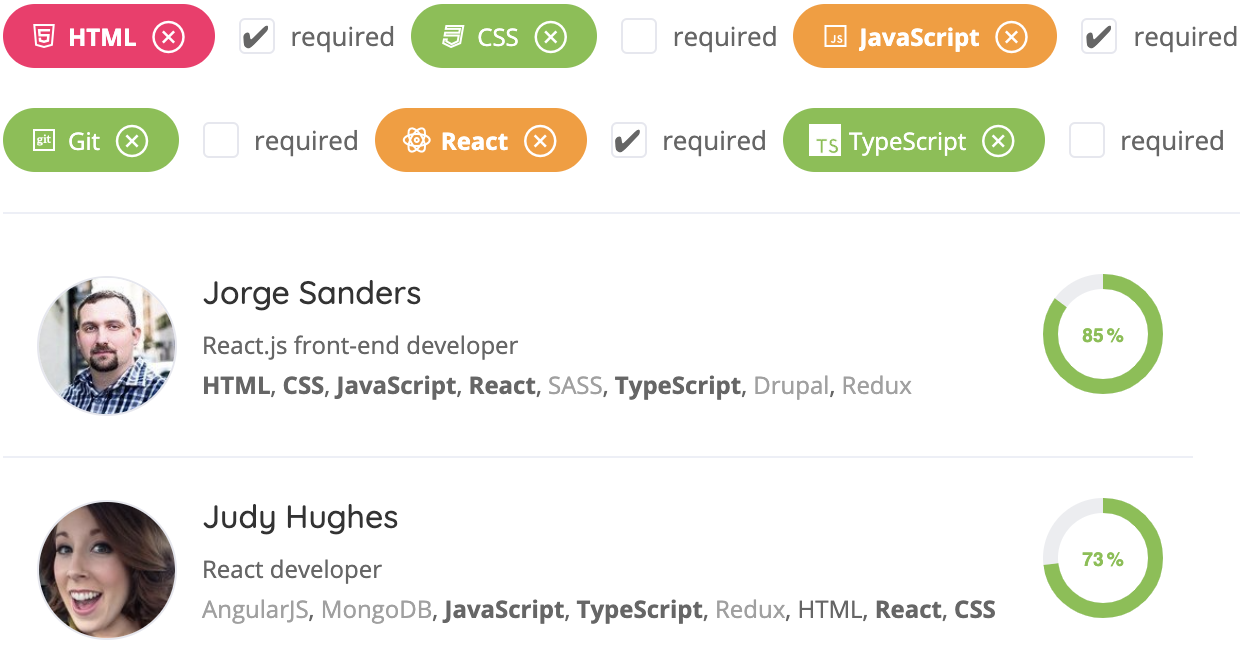Remove the TypeScript skill tag

(x=997, y=141)
